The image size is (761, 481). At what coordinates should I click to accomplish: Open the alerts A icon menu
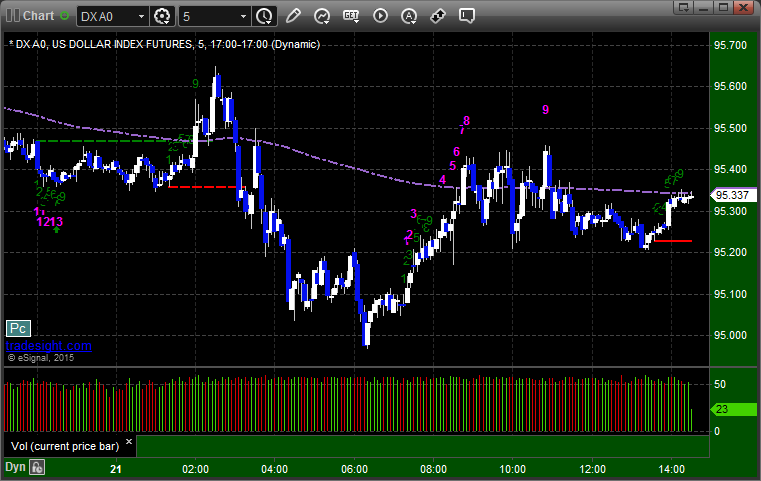point(409,16)
